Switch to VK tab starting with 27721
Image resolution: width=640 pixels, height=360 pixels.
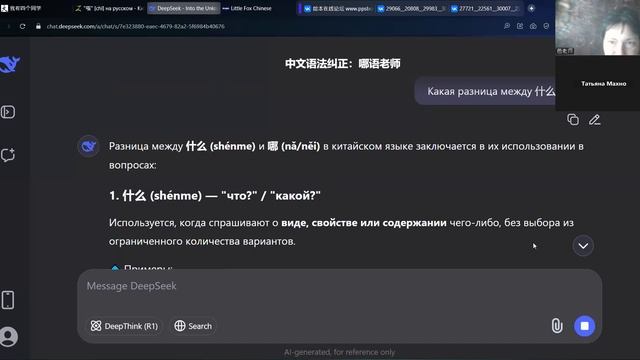485,8
